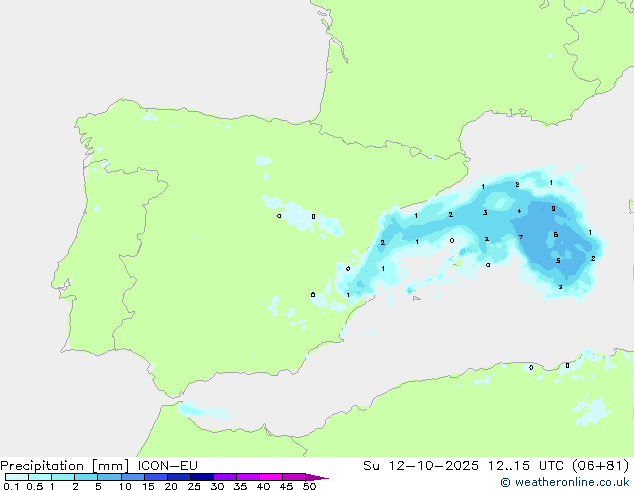
Task: Click the time range '12..15 UTC'
Action: tap(526, 466)
